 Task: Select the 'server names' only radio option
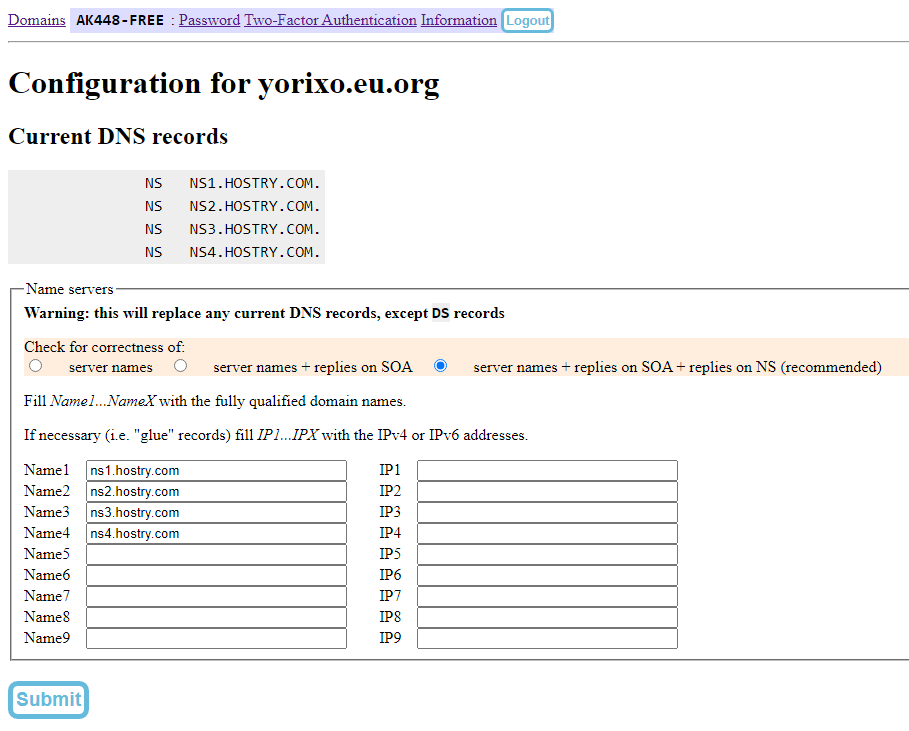pyautogui.click(x=36, y=366)
